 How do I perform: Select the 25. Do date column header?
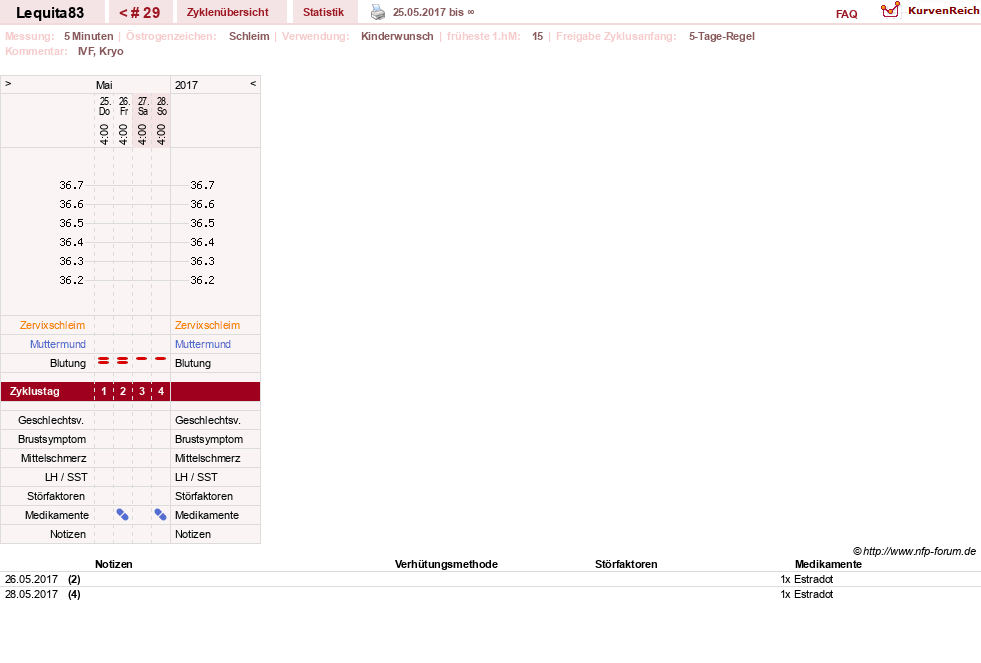pyautogui.click(x=104, y=106)
